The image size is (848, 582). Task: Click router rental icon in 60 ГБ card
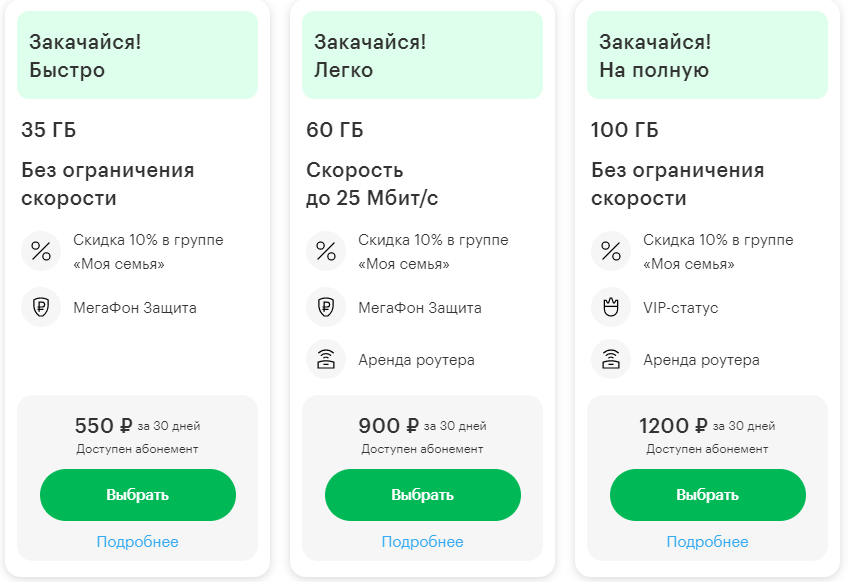[x=326, y=359]
